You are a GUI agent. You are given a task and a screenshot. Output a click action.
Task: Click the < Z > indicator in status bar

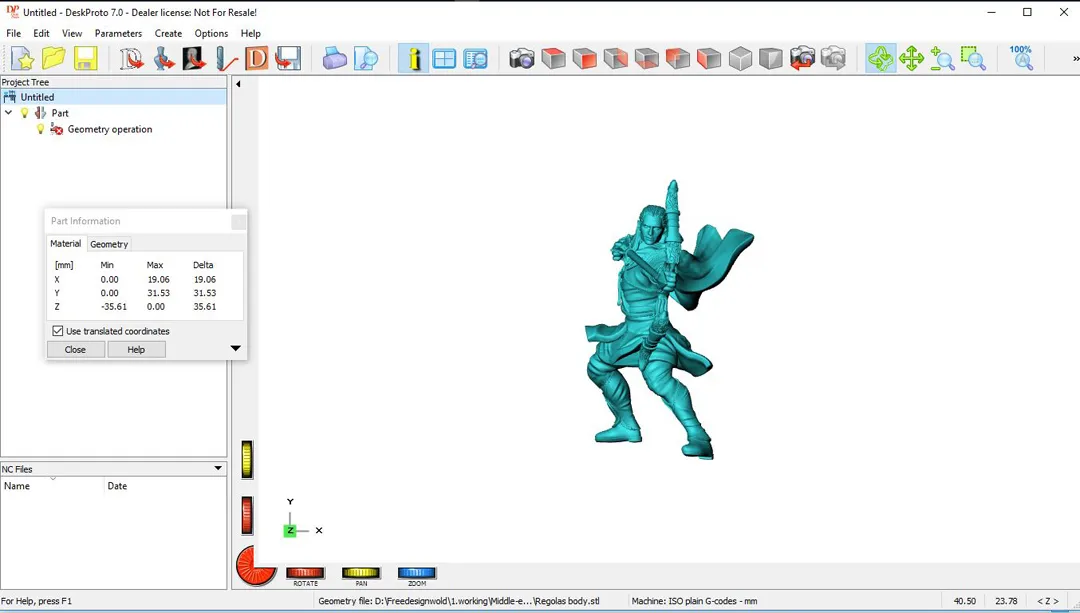1048,601
